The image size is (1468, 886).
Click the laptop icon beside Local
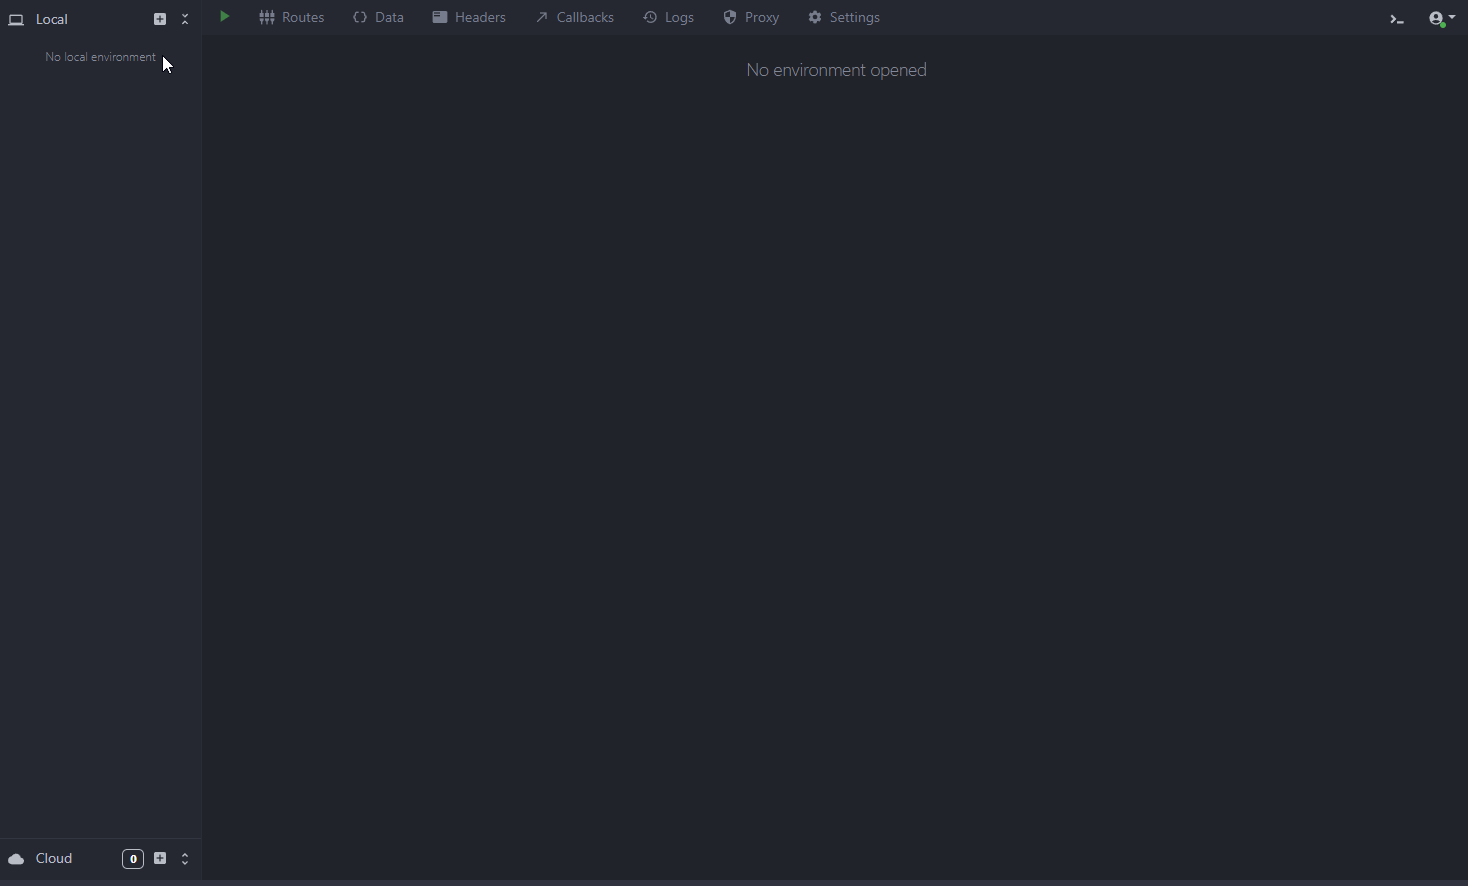16,20
